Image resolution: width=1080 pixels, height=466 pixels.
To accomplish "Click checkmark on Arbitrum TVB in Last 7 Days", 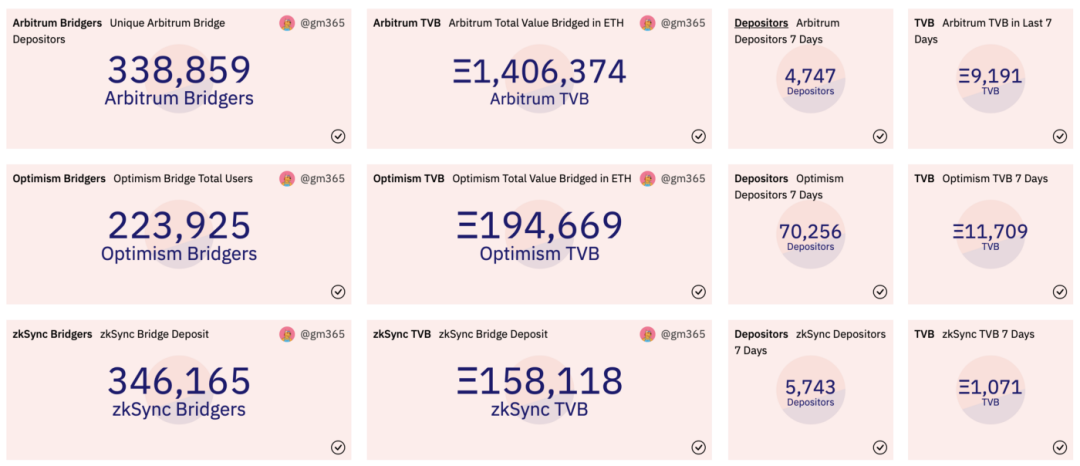I will click(1060, 136).
